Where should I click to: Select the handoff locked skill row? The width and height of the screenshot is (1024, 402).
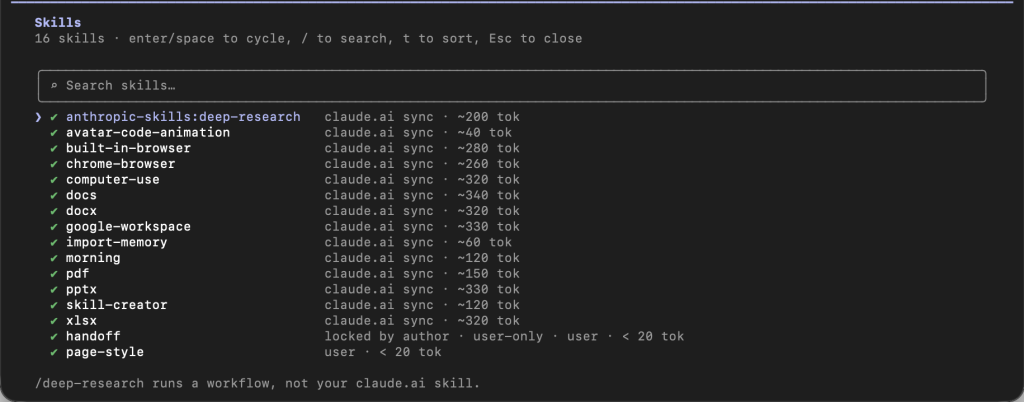(x=367, y=337)
